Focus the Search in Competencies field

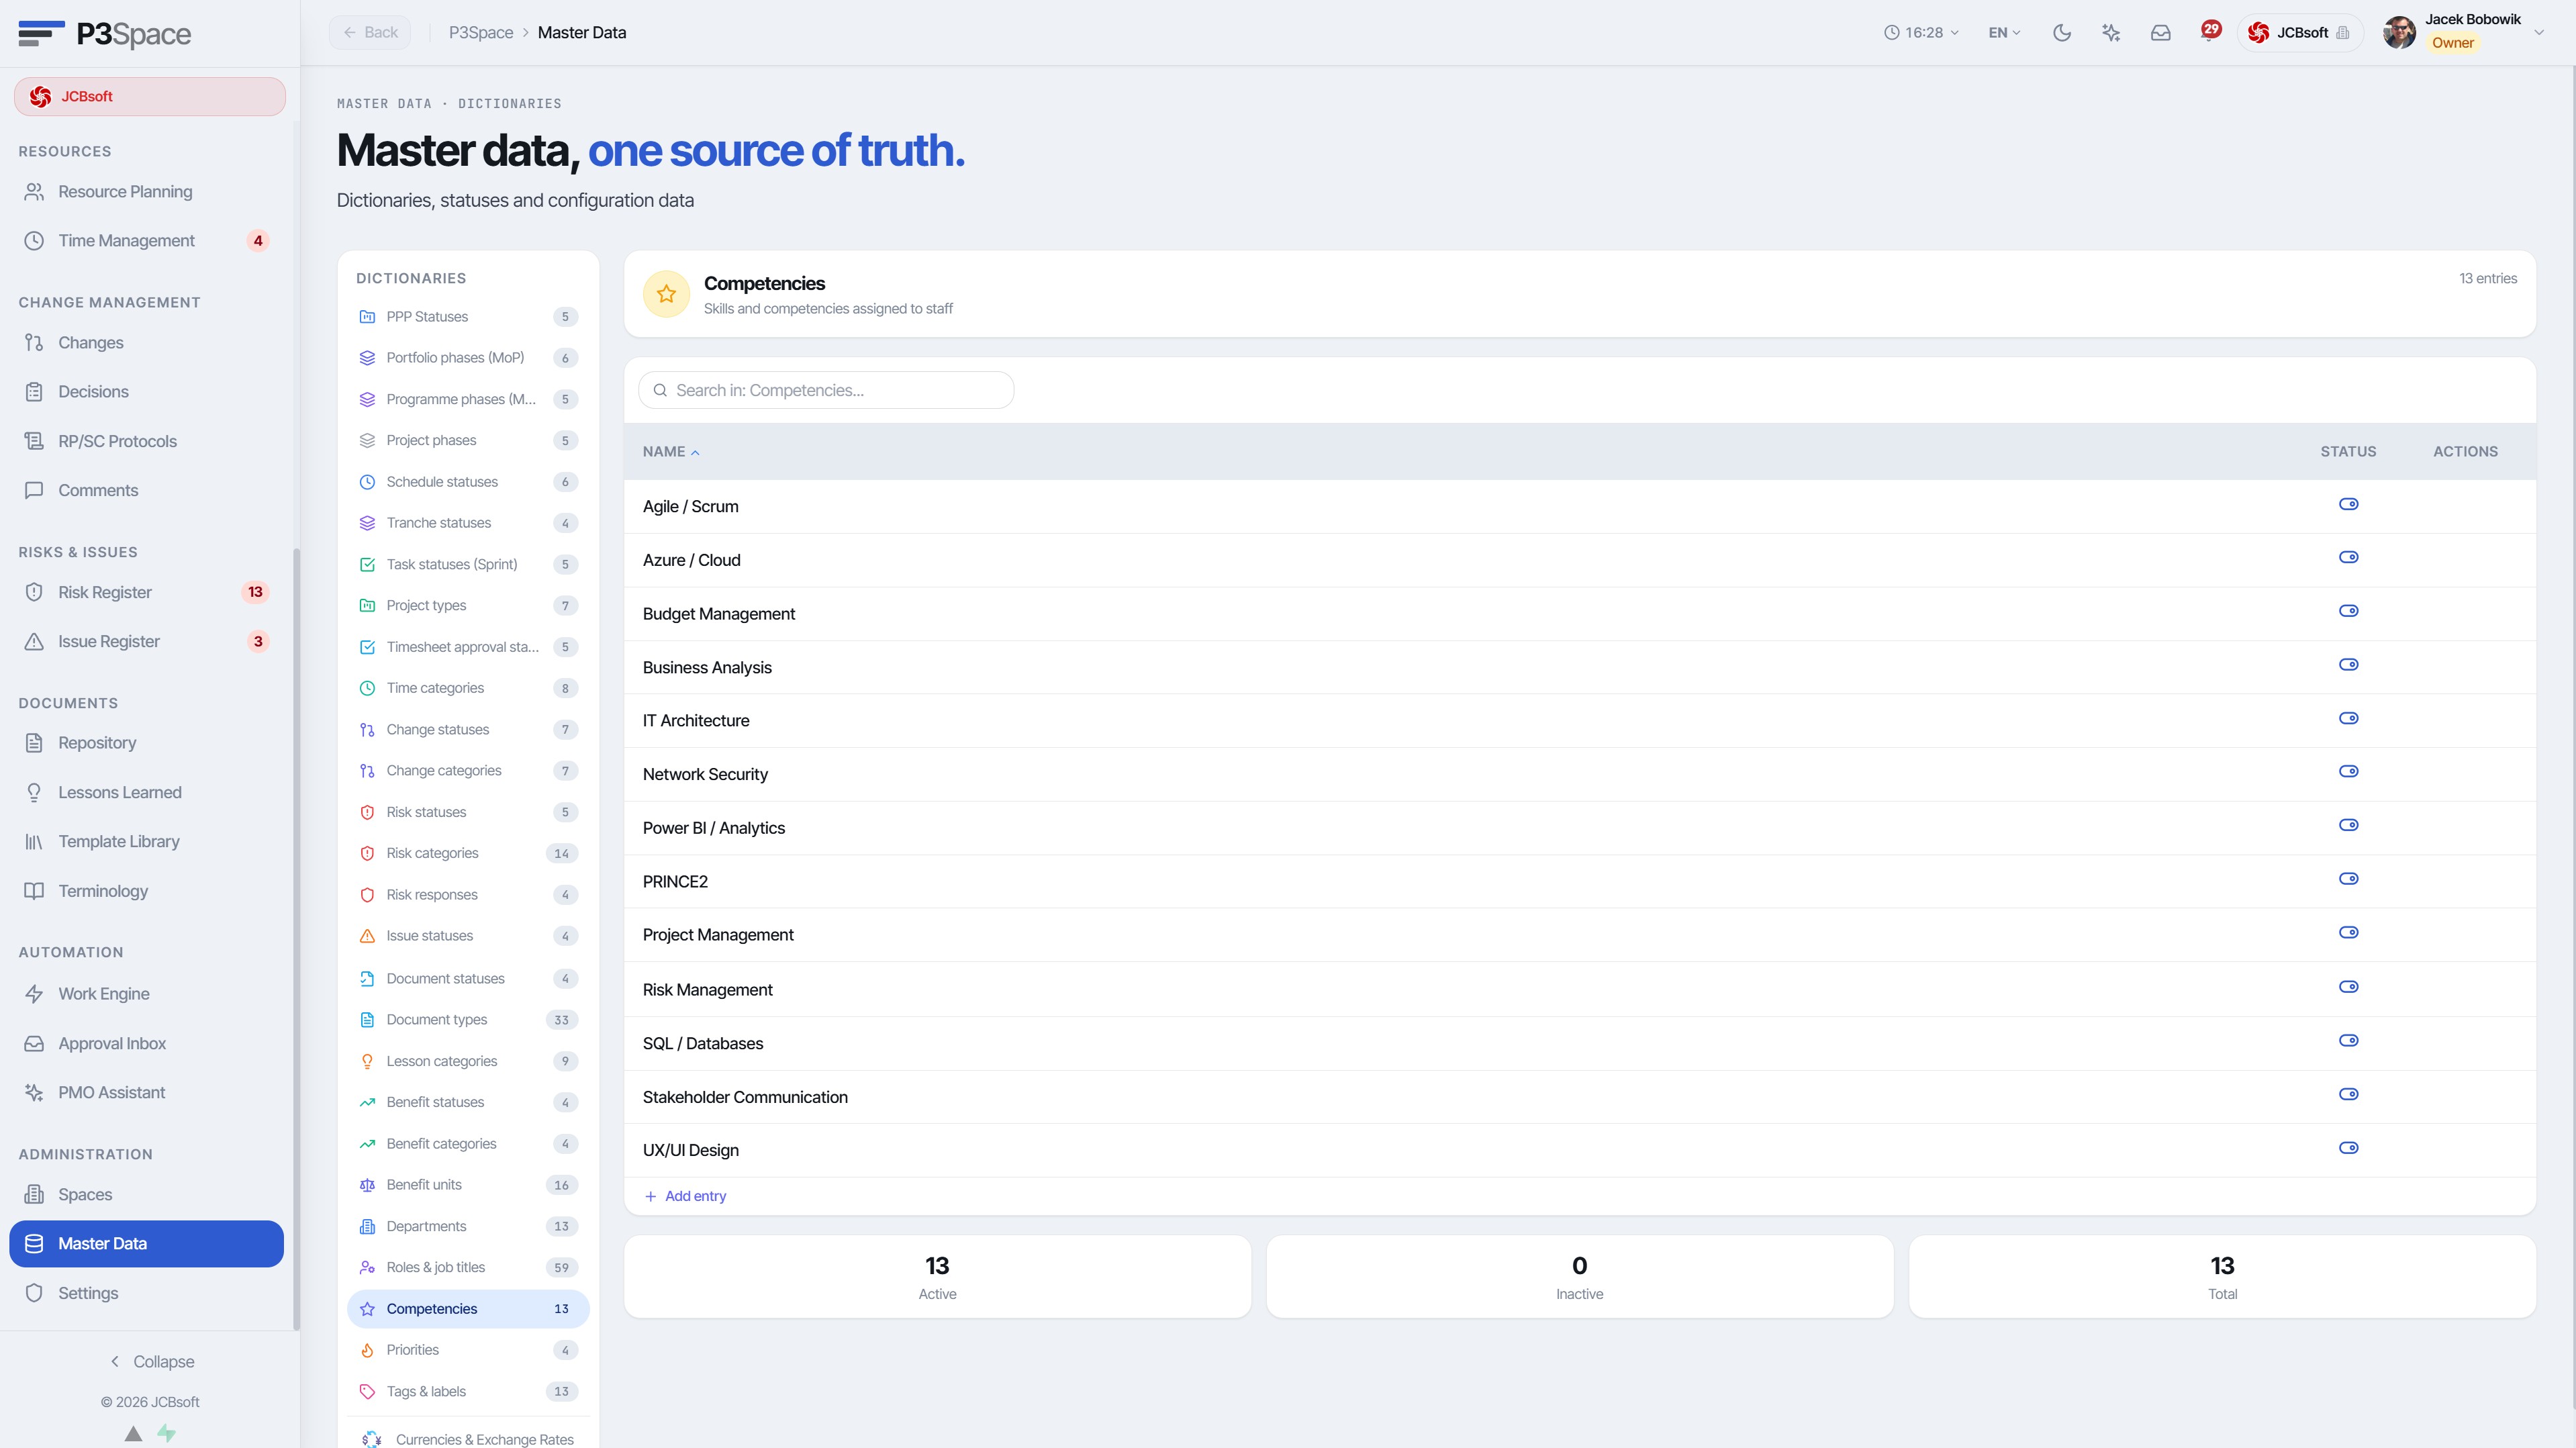[x=826, y=390]
